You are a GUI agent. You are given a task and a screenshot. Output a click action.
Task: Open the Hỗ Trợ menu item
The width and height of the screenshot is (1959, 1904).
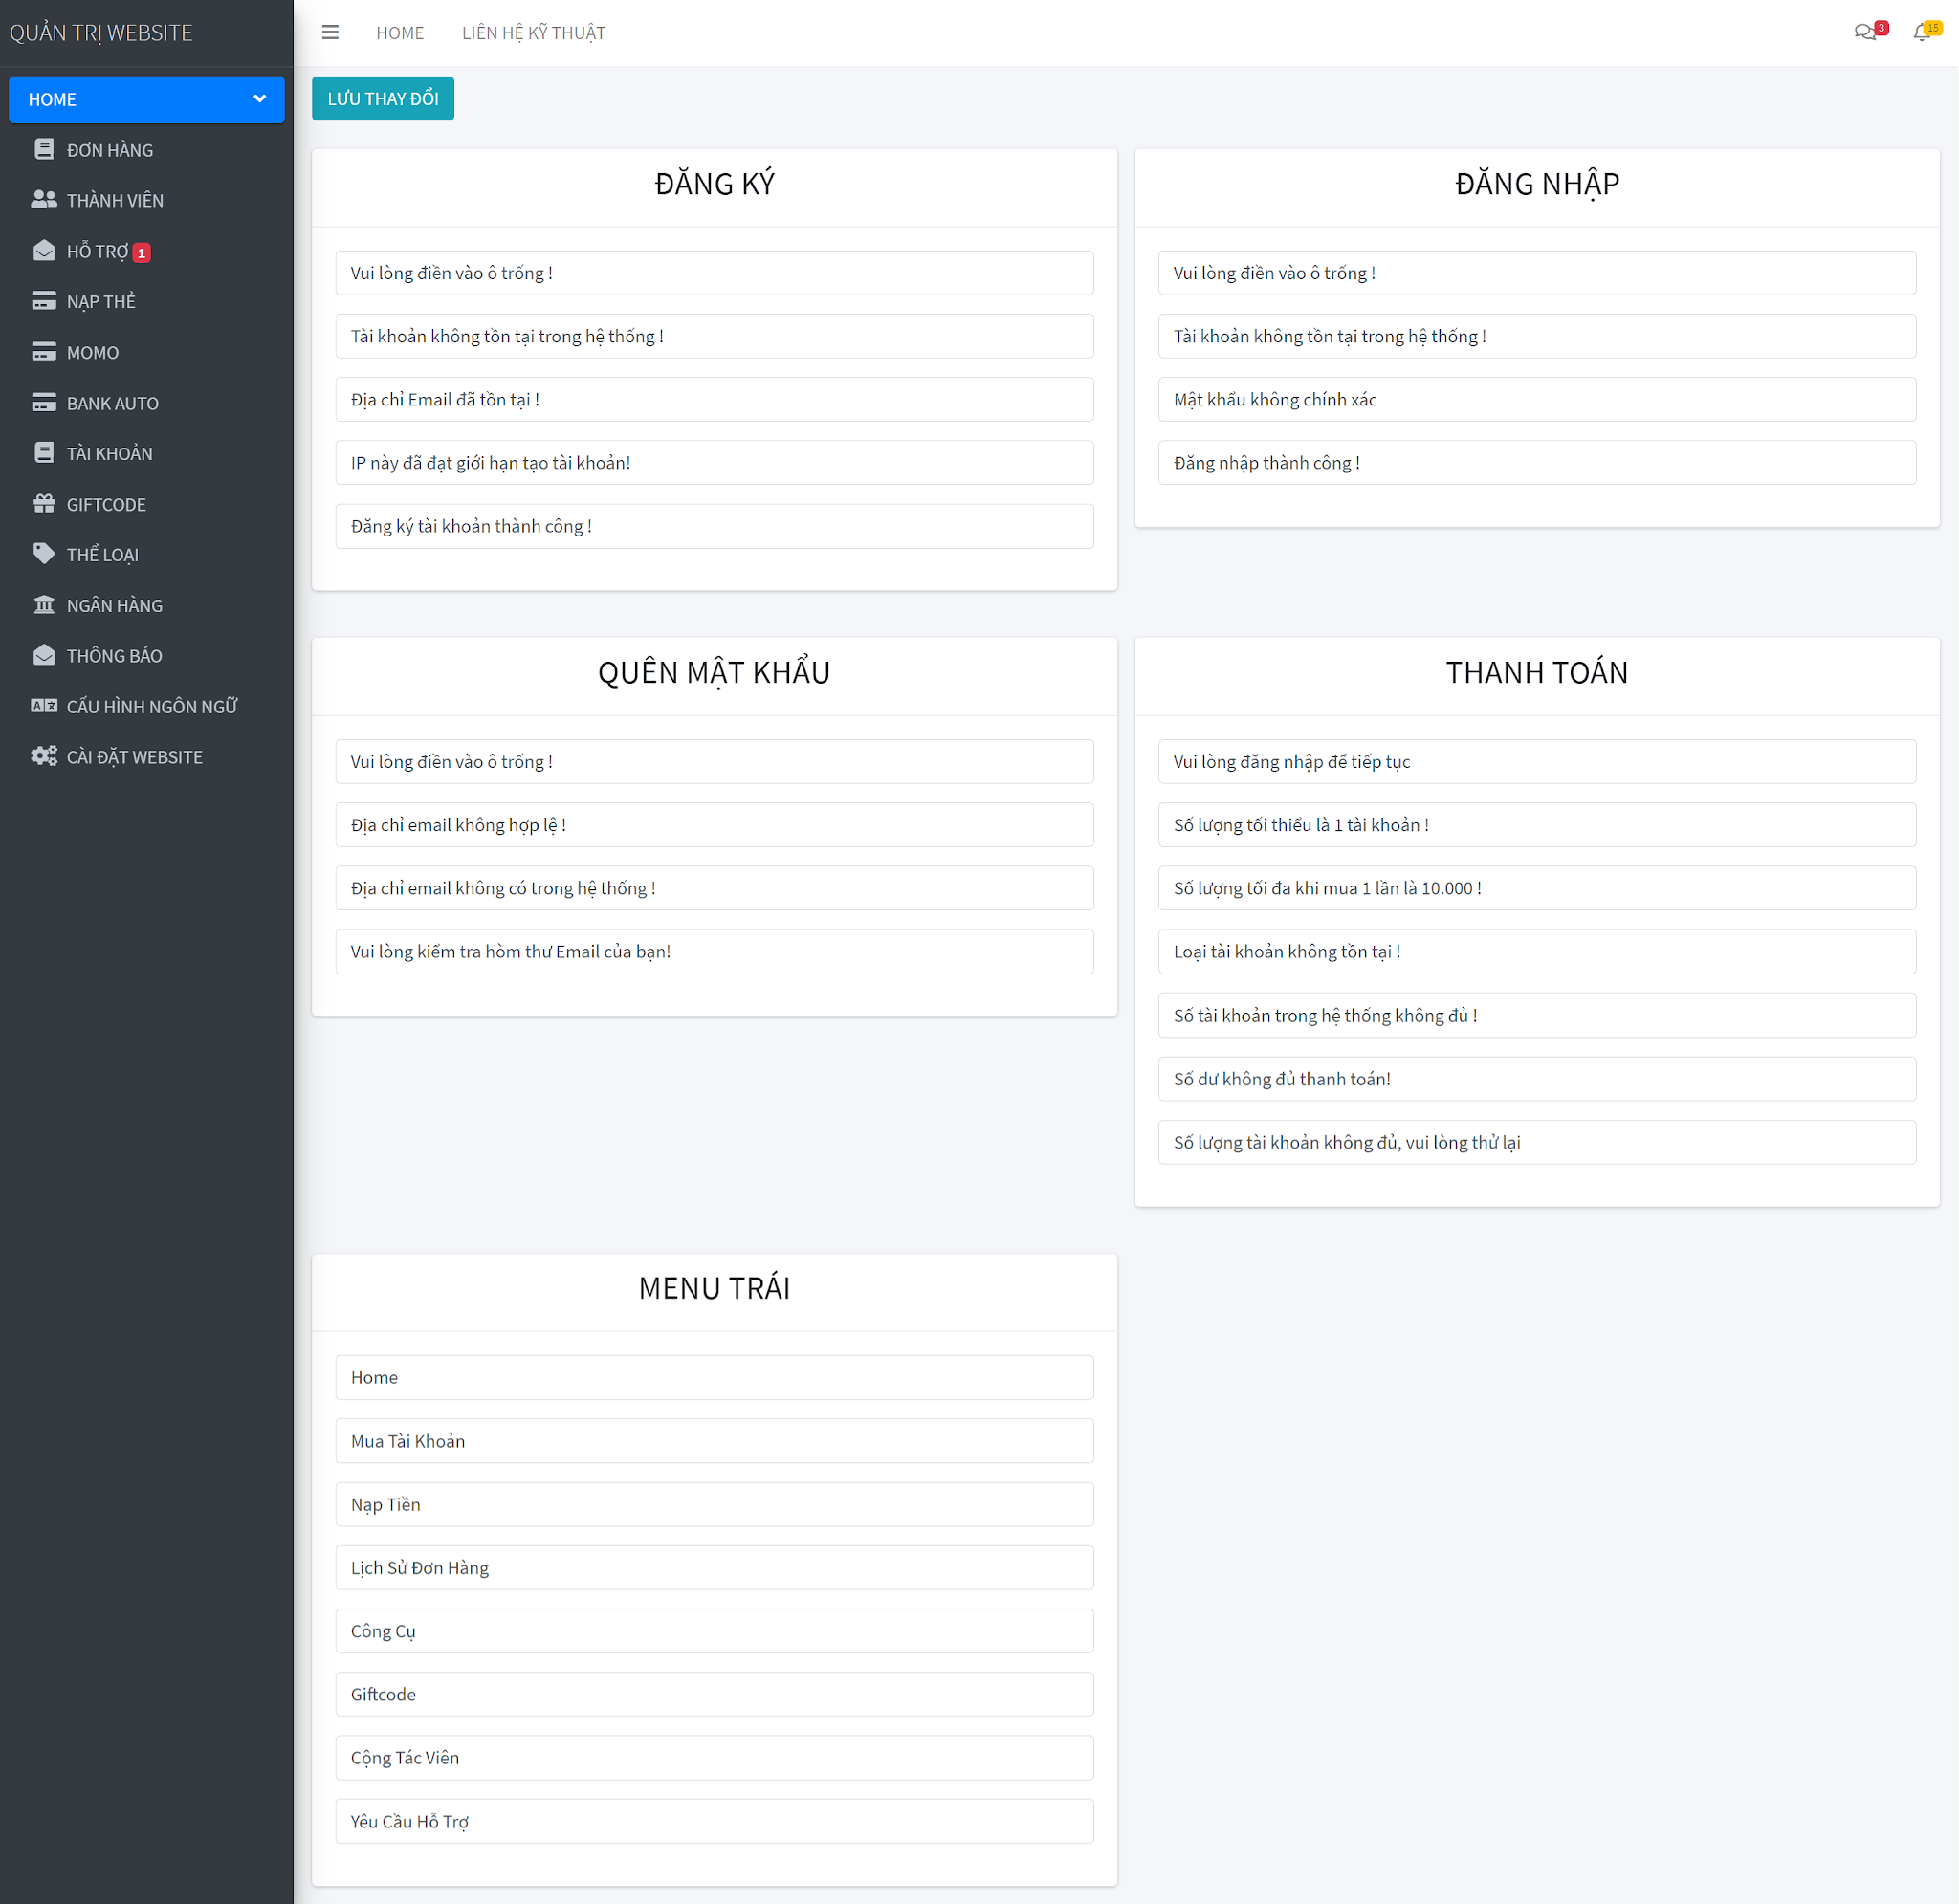[98, 252]
